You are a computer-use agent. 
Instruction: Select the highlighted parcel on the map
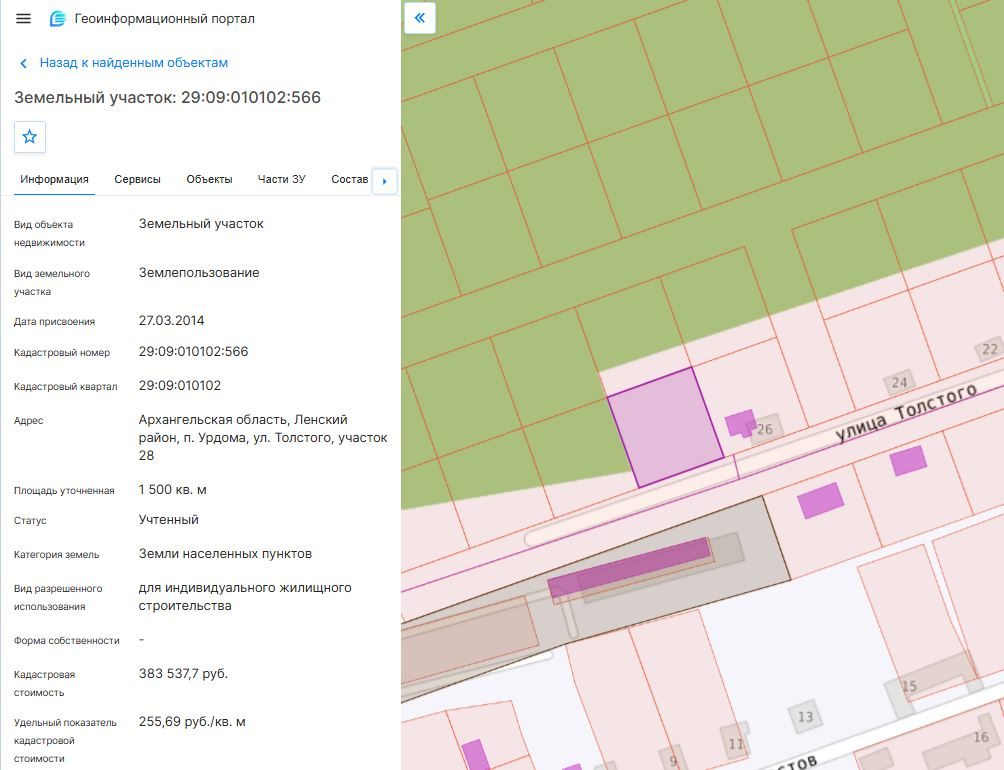665,427
